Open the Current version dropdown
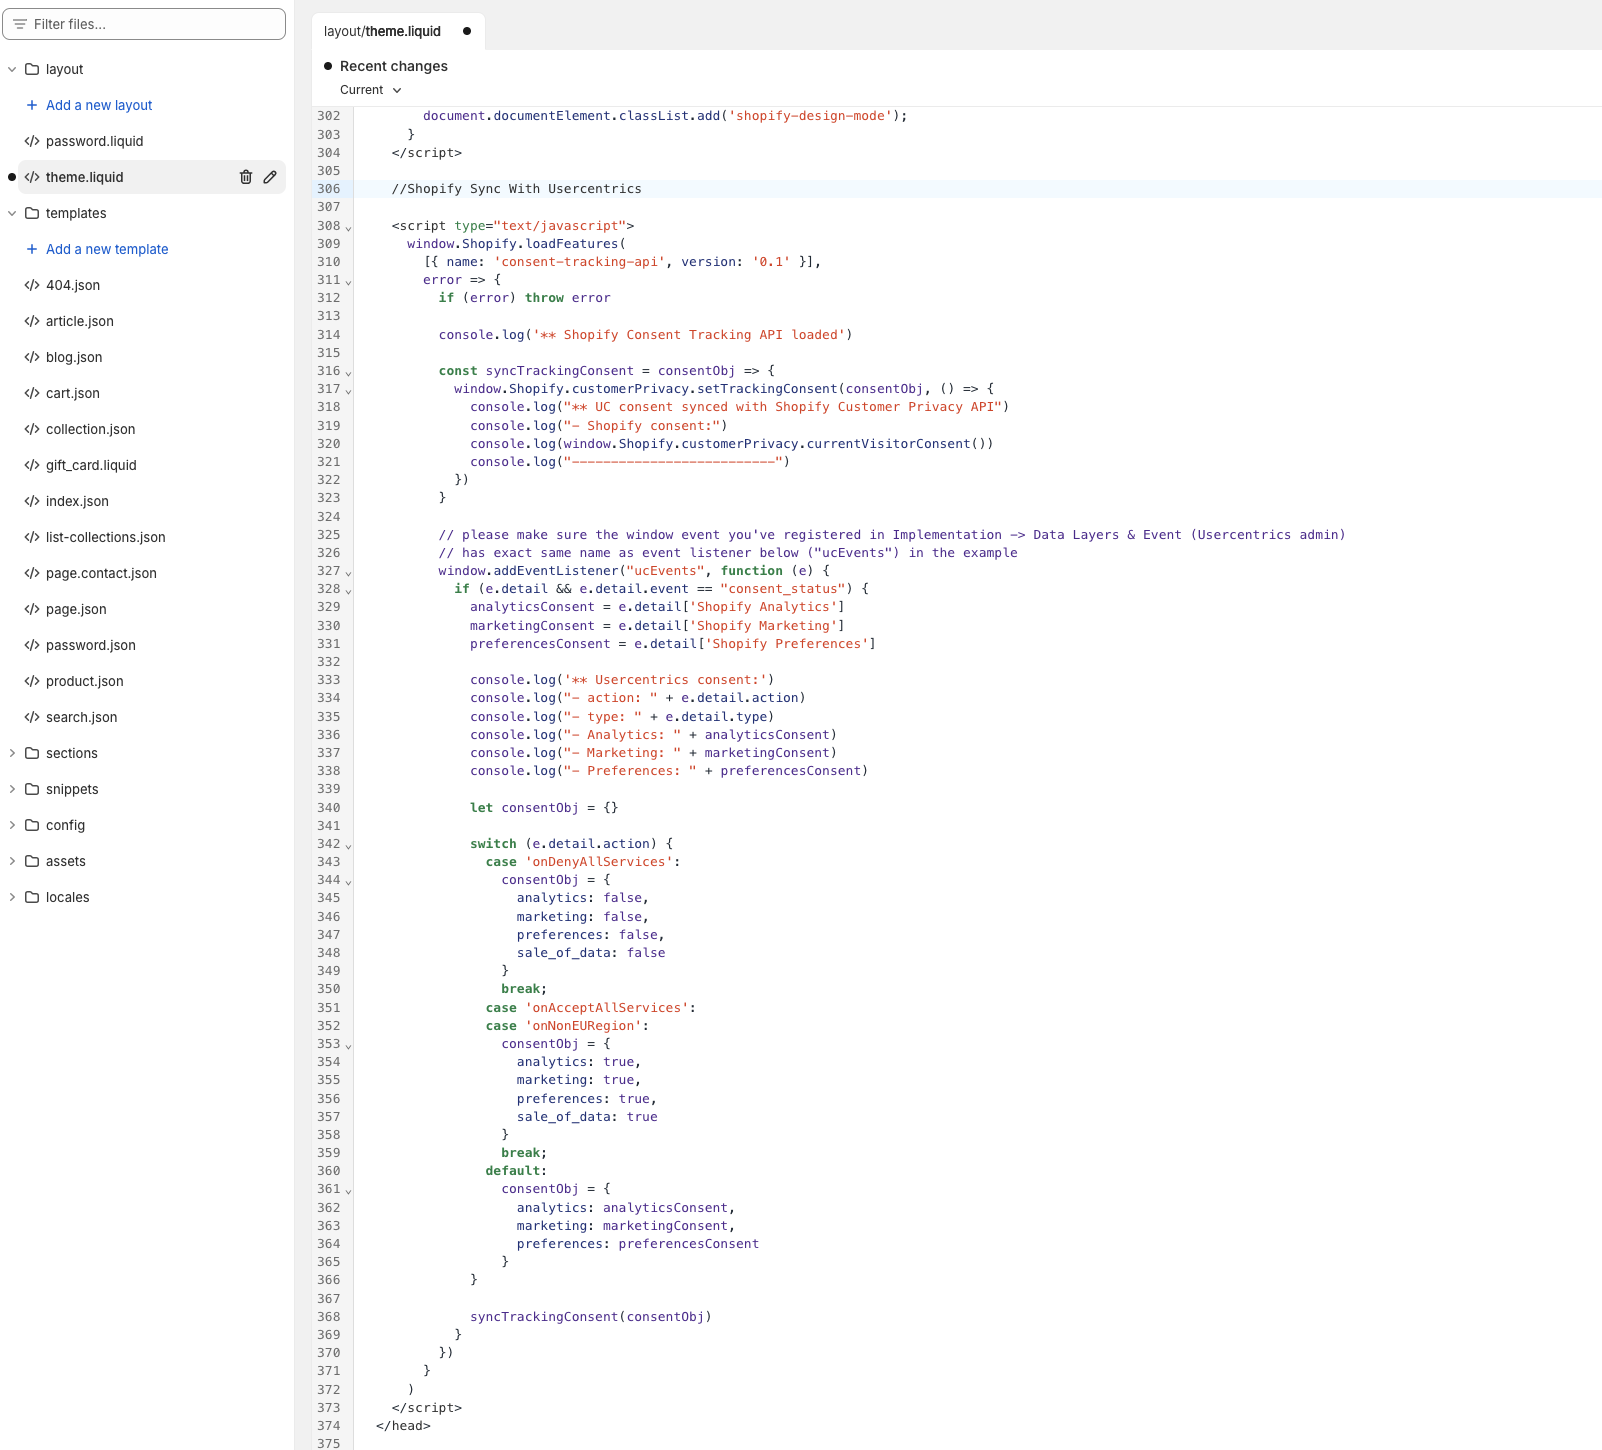 click(371, 90)
